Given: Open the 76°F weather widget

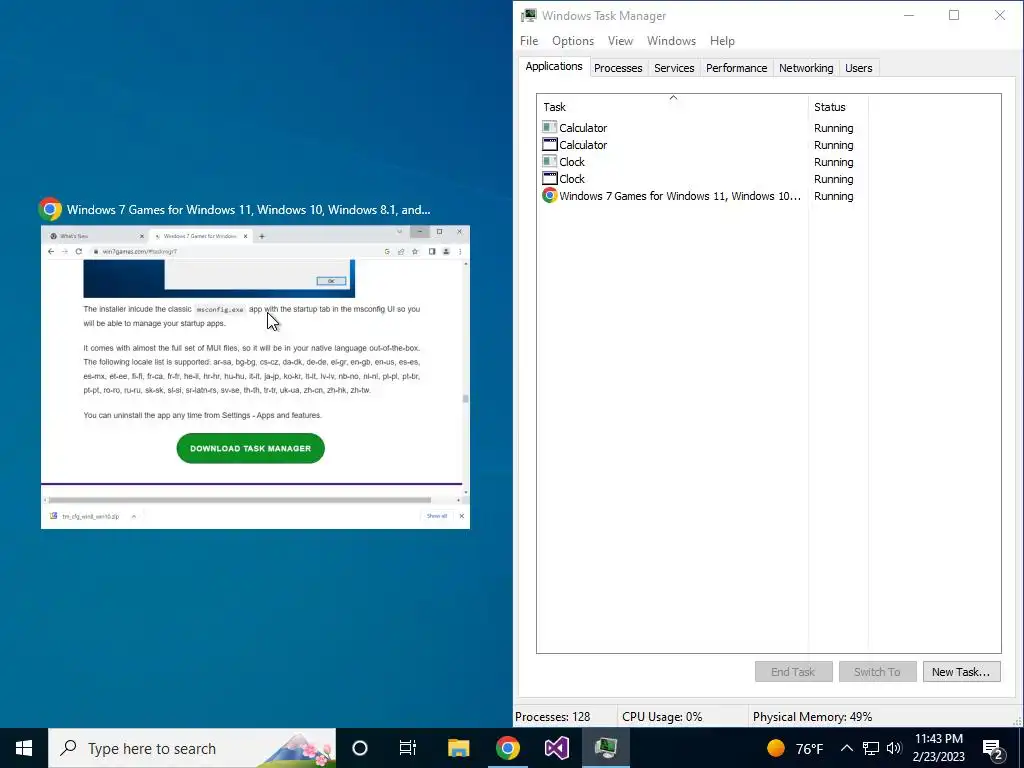Looking at the screenshot, I should point(795,748).
